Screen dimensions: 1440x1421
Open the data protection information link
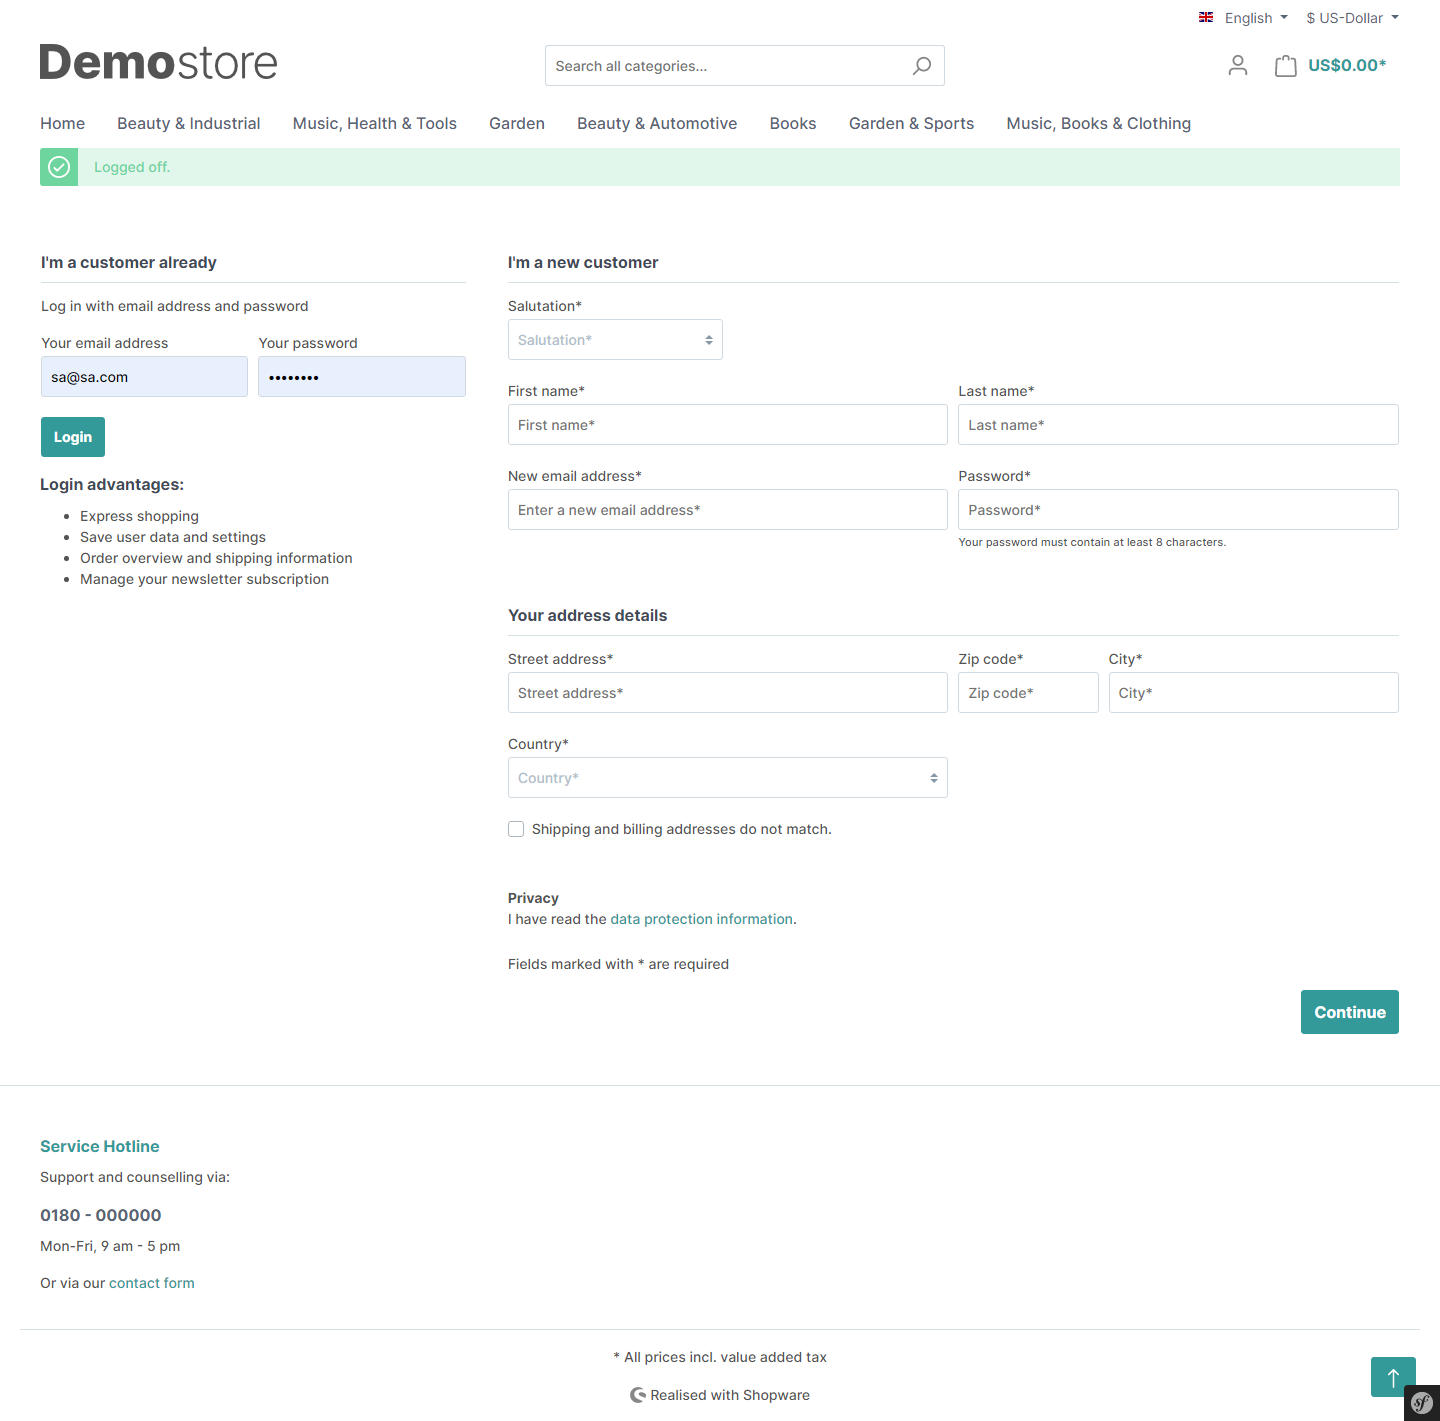[702, 919]
